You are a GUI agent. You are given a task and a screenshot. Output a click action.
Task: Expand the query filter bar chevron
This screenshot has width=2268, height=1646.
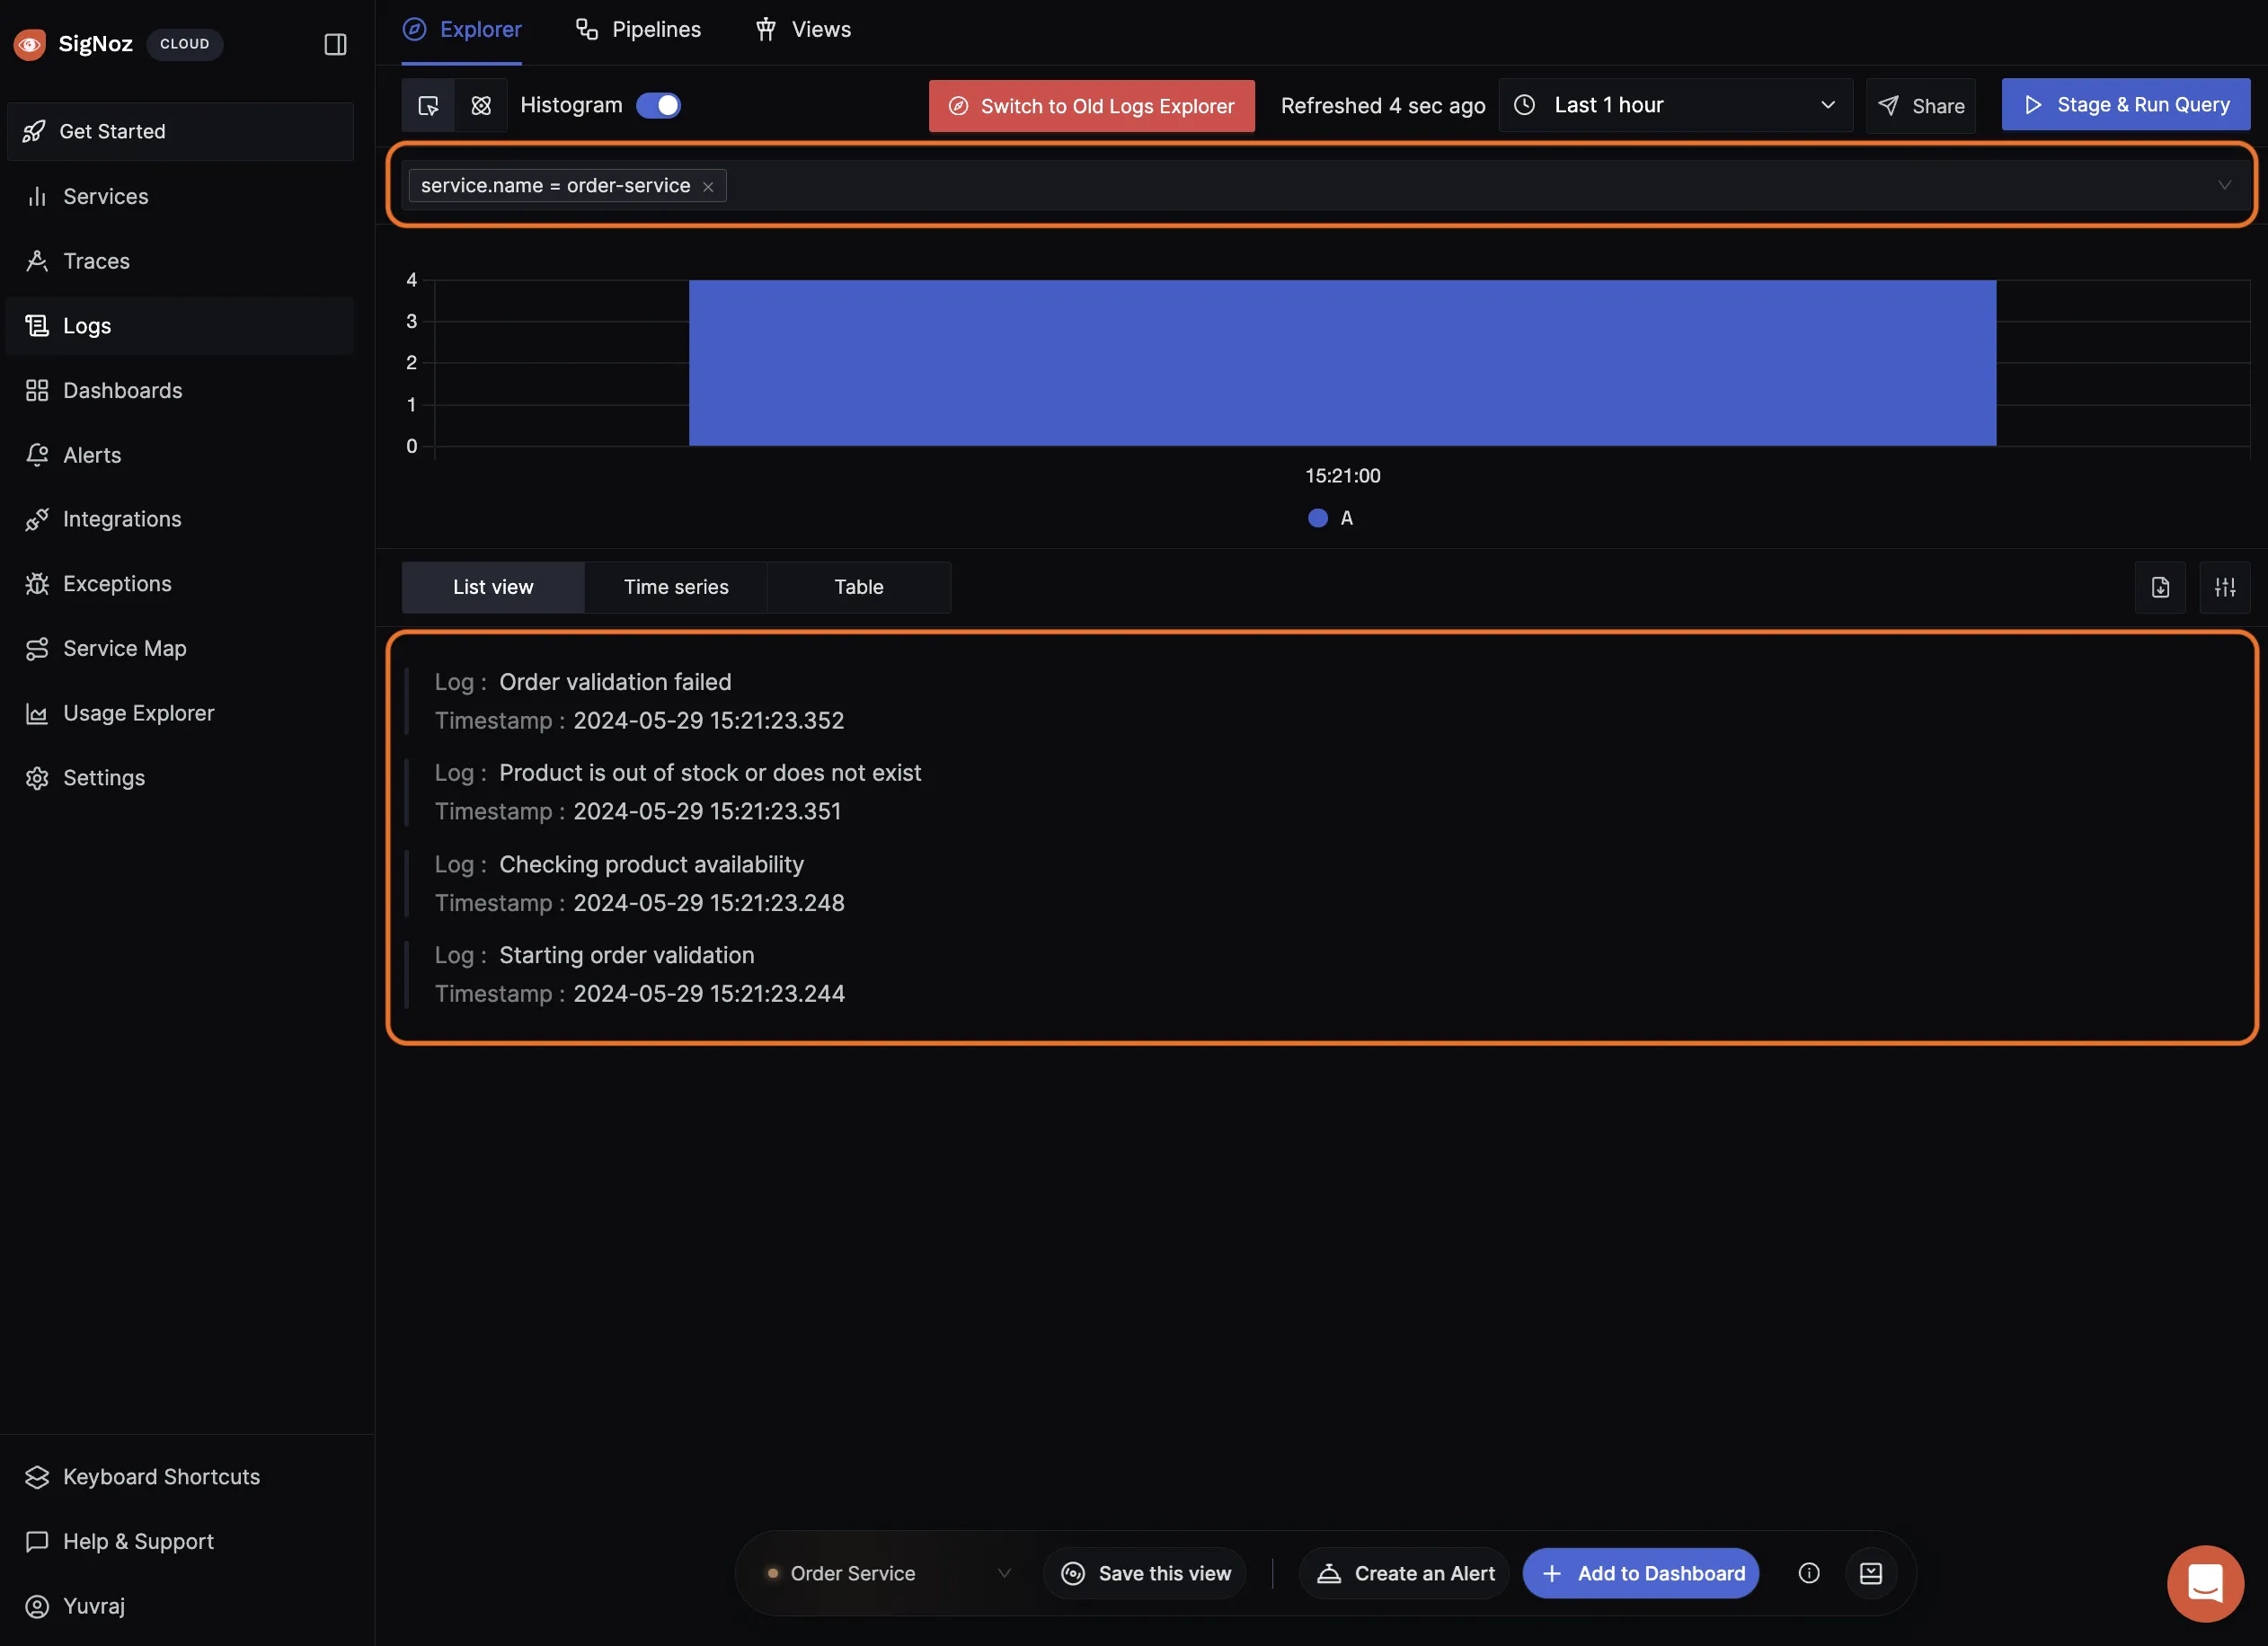click(2224, 185)
